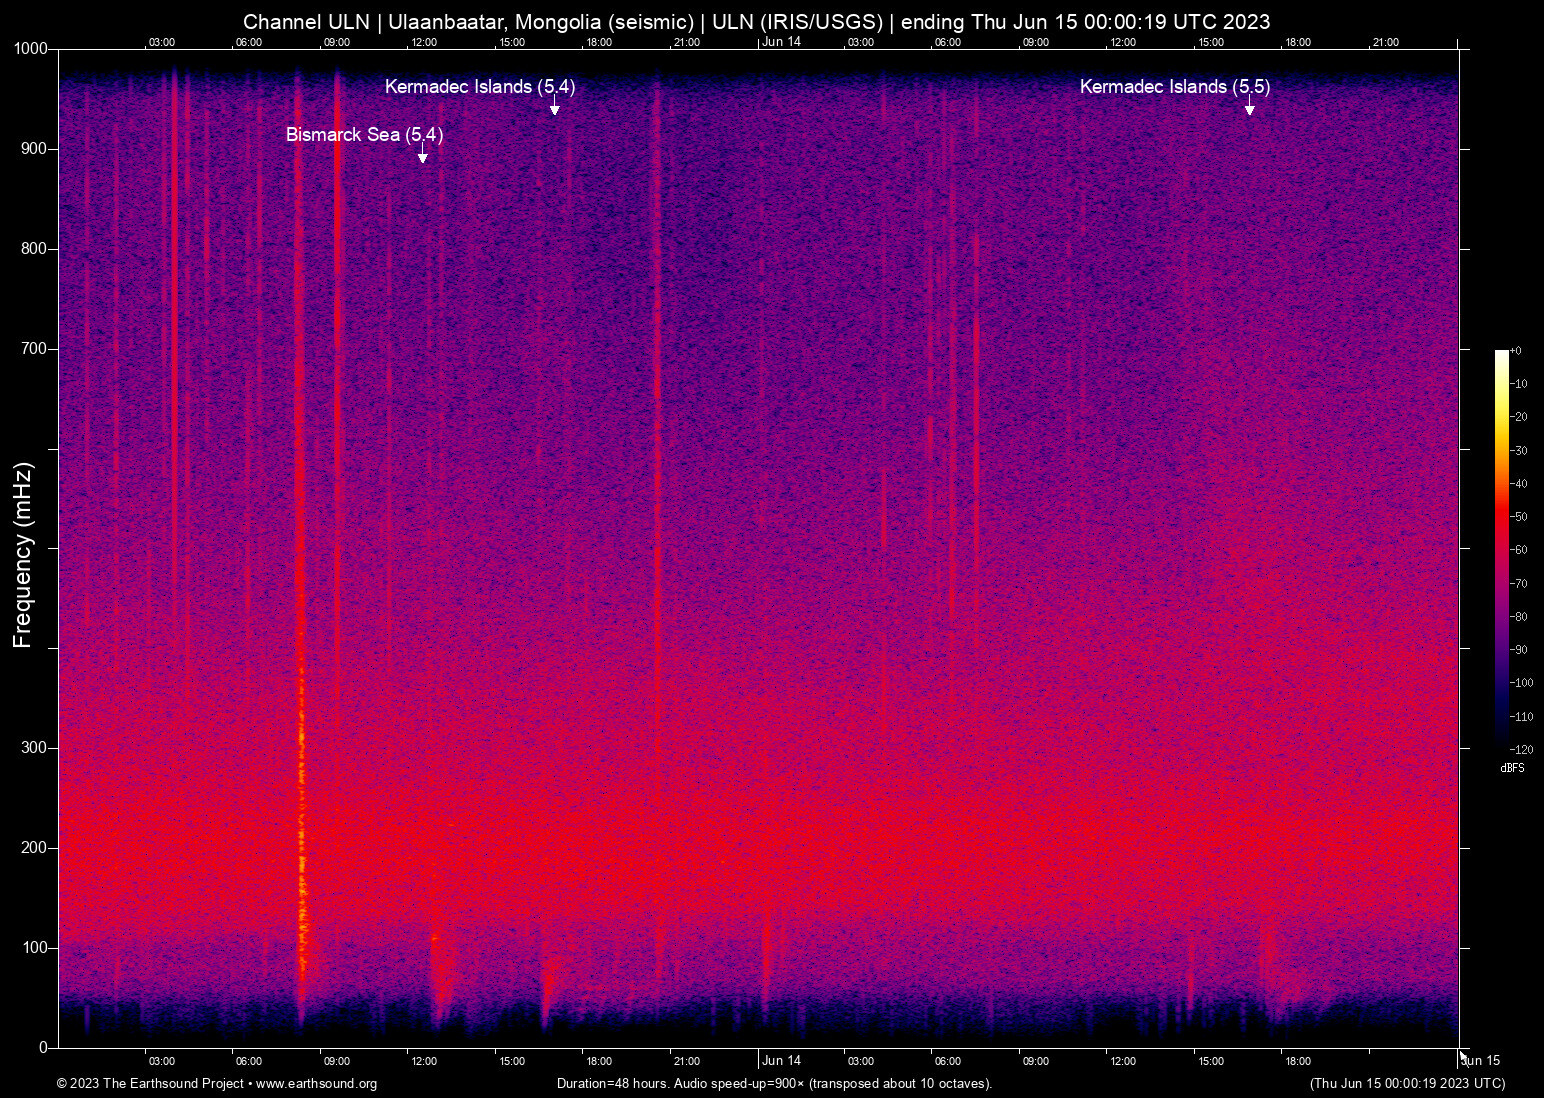Click the -60 mark on the colorbar
The width and height of the screenshot is (1544, 1098).
(1520, 550)
